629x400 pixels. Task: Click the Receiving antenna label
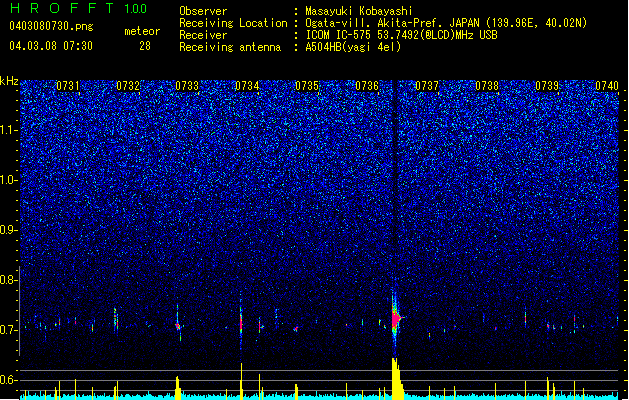pos(230,47)
